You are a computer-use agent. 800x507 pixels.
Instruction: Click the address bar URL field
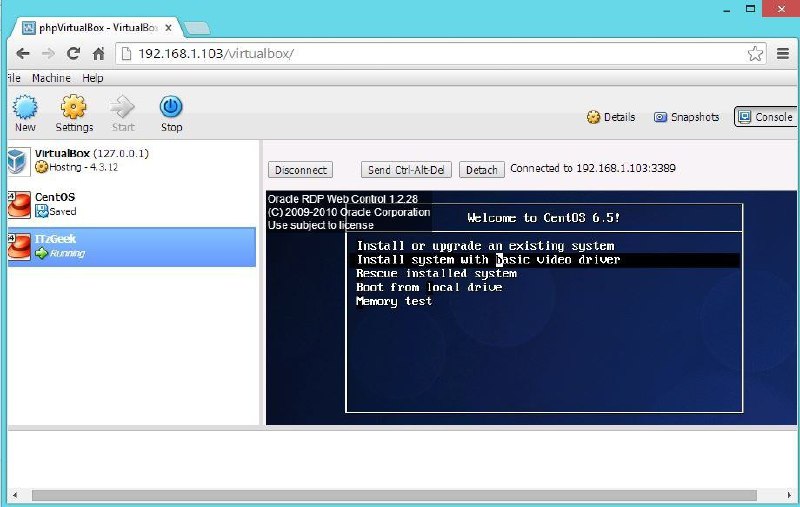coord(441,54)
